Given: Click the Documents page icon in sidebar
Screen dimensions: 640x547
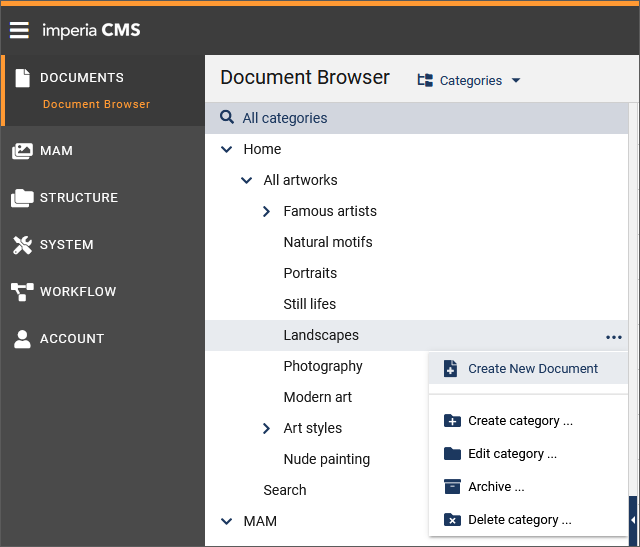Looking at the screenshot, I should pos(22,78).
